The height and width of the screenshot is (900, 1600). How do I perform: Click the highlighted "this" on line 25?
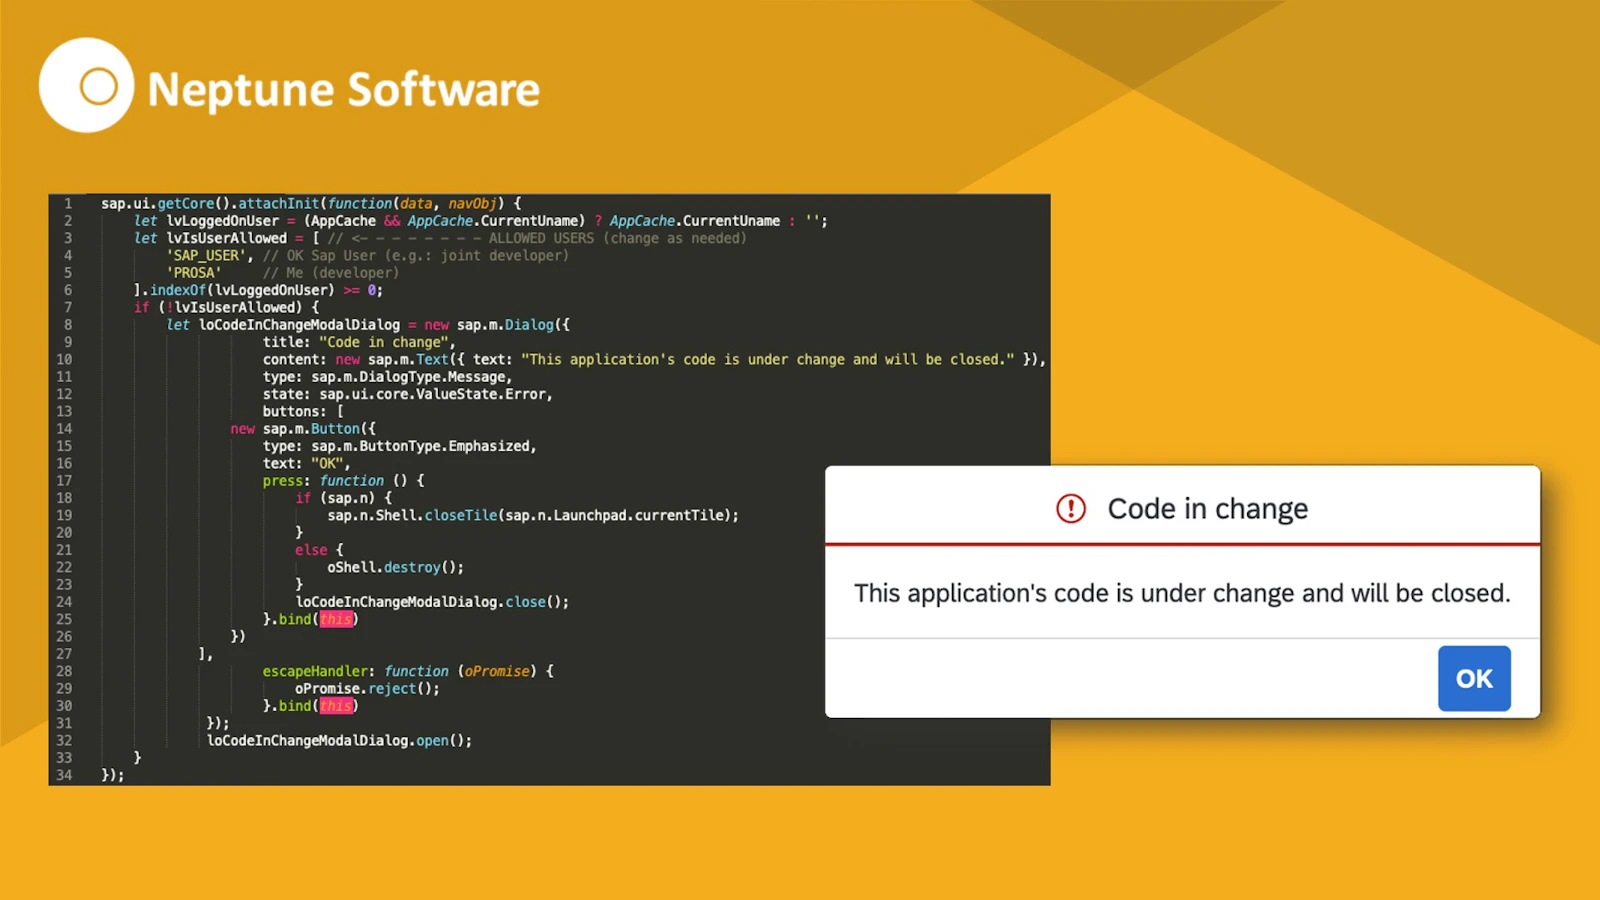(336, 619)
